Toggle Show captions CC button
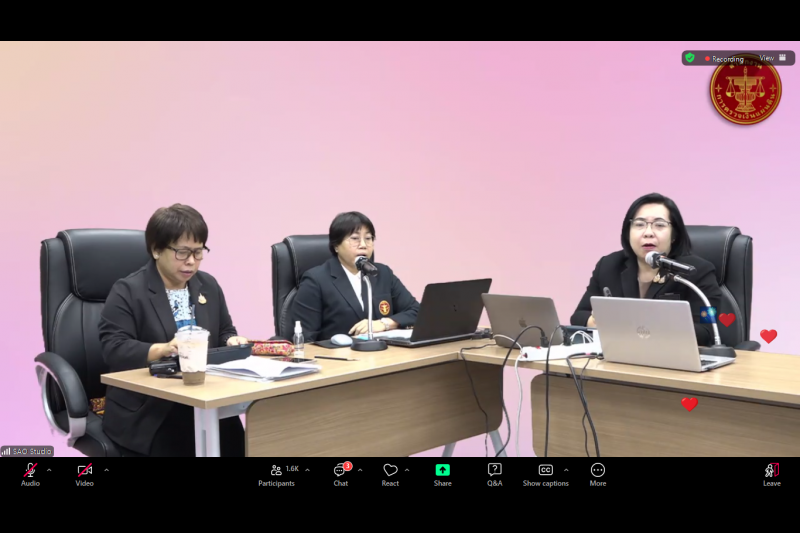 545,471
